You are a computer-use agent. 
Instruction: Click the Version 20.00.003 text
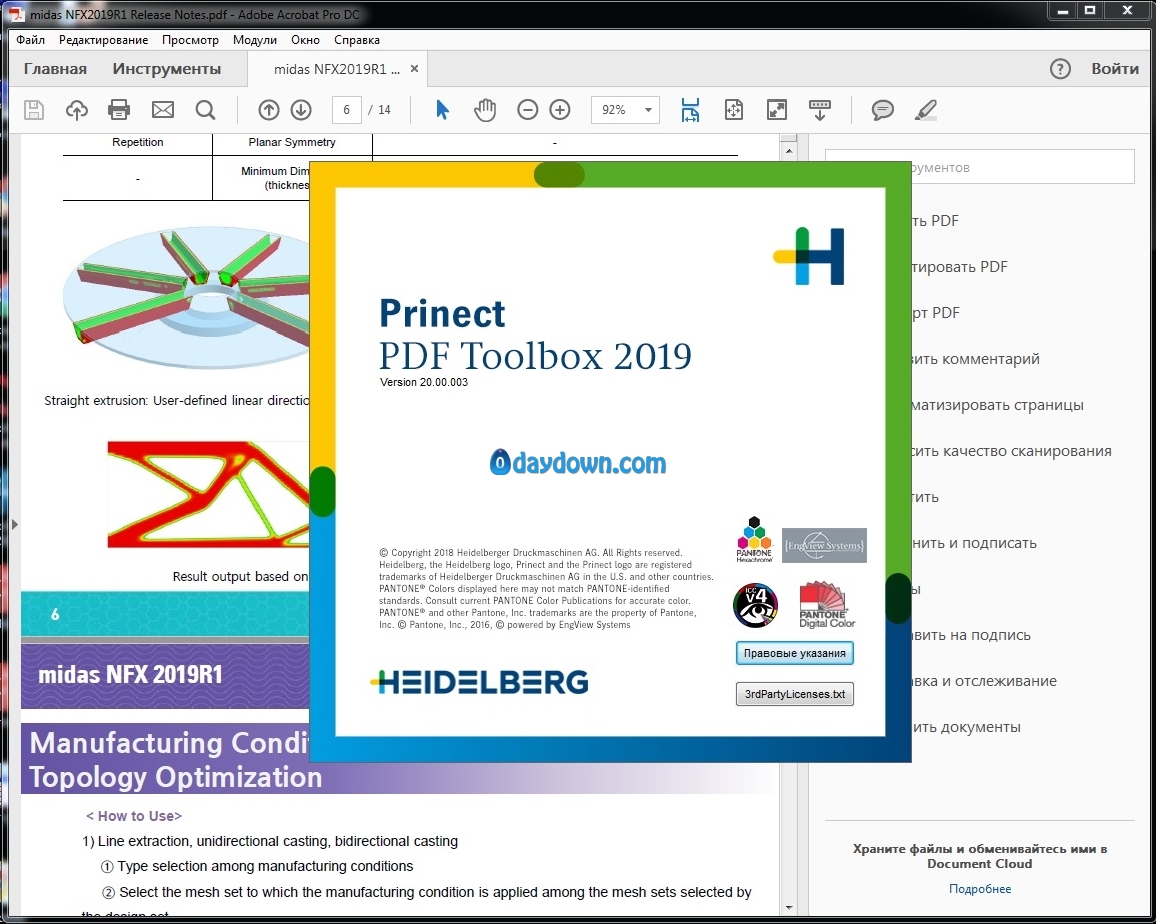pyautogui.click(x=424, y=382)
